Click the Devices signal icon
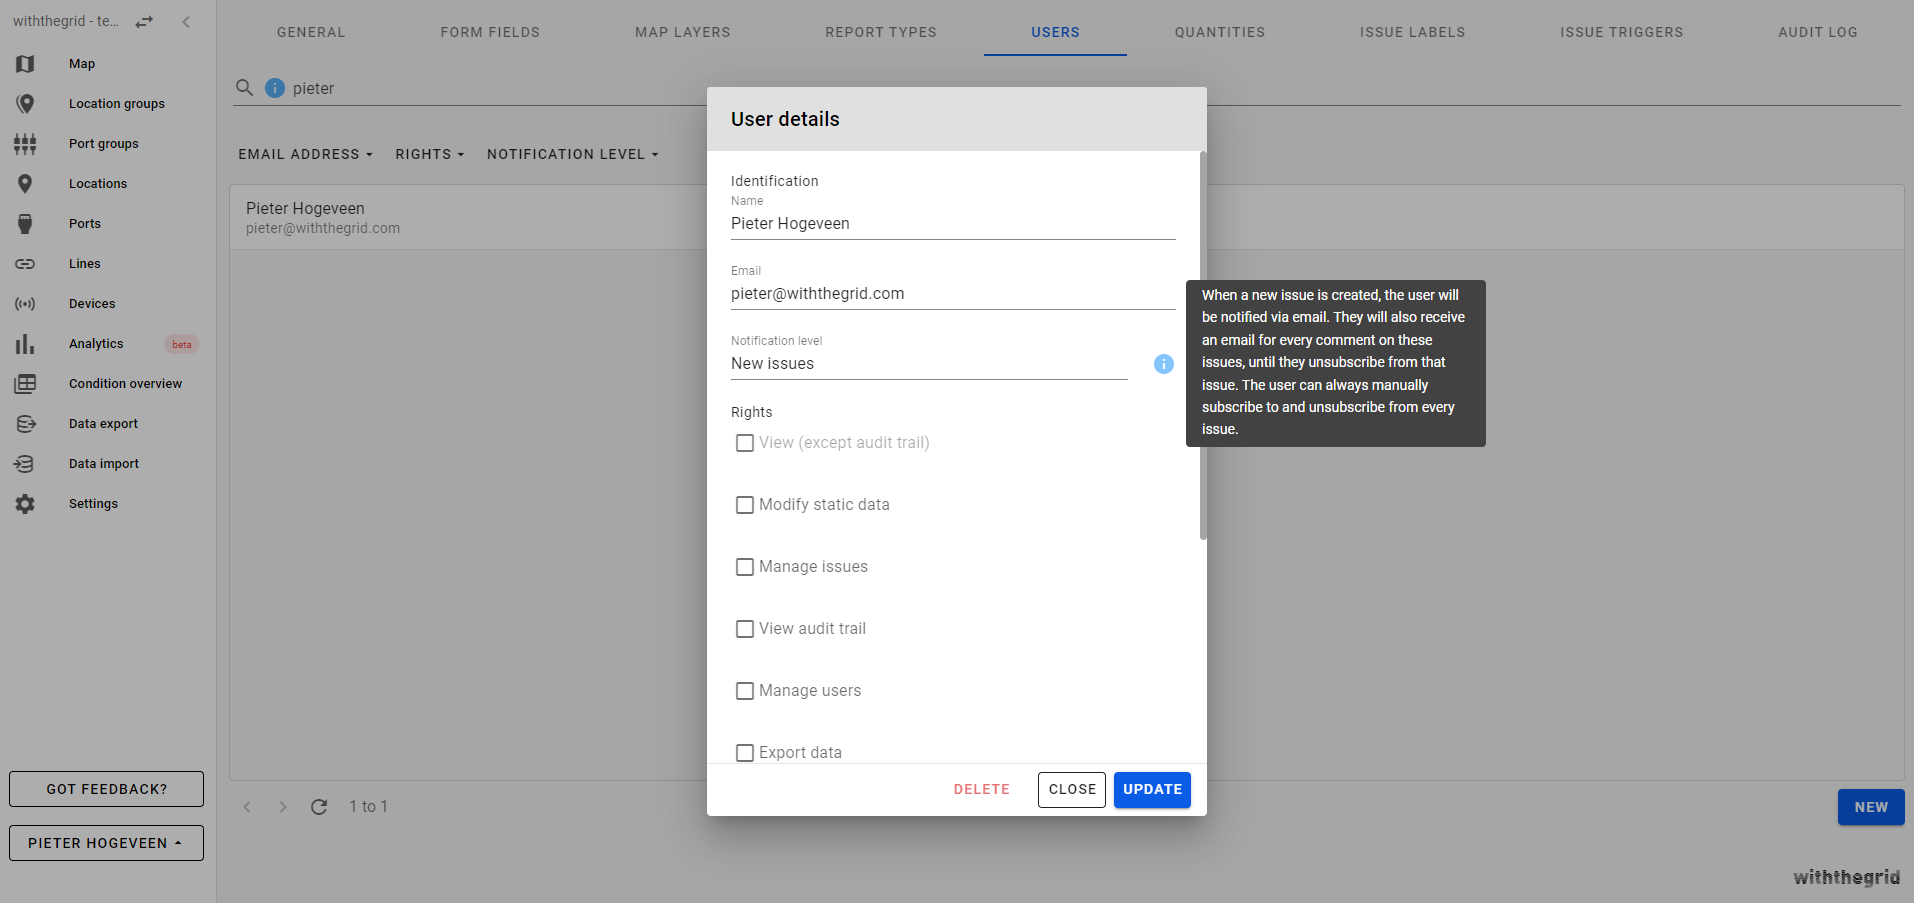This screenshot has width=1914, height=903. [x=25, y=304]
